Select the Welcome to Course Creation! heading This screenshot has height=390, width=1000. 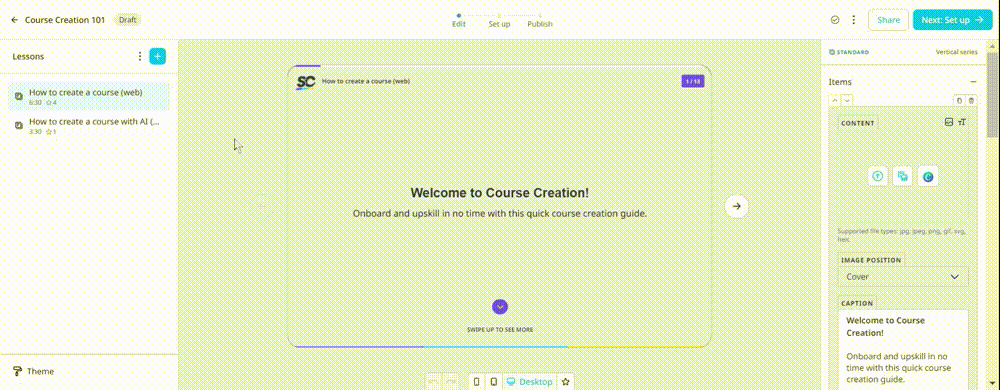[x=500, y=192]
